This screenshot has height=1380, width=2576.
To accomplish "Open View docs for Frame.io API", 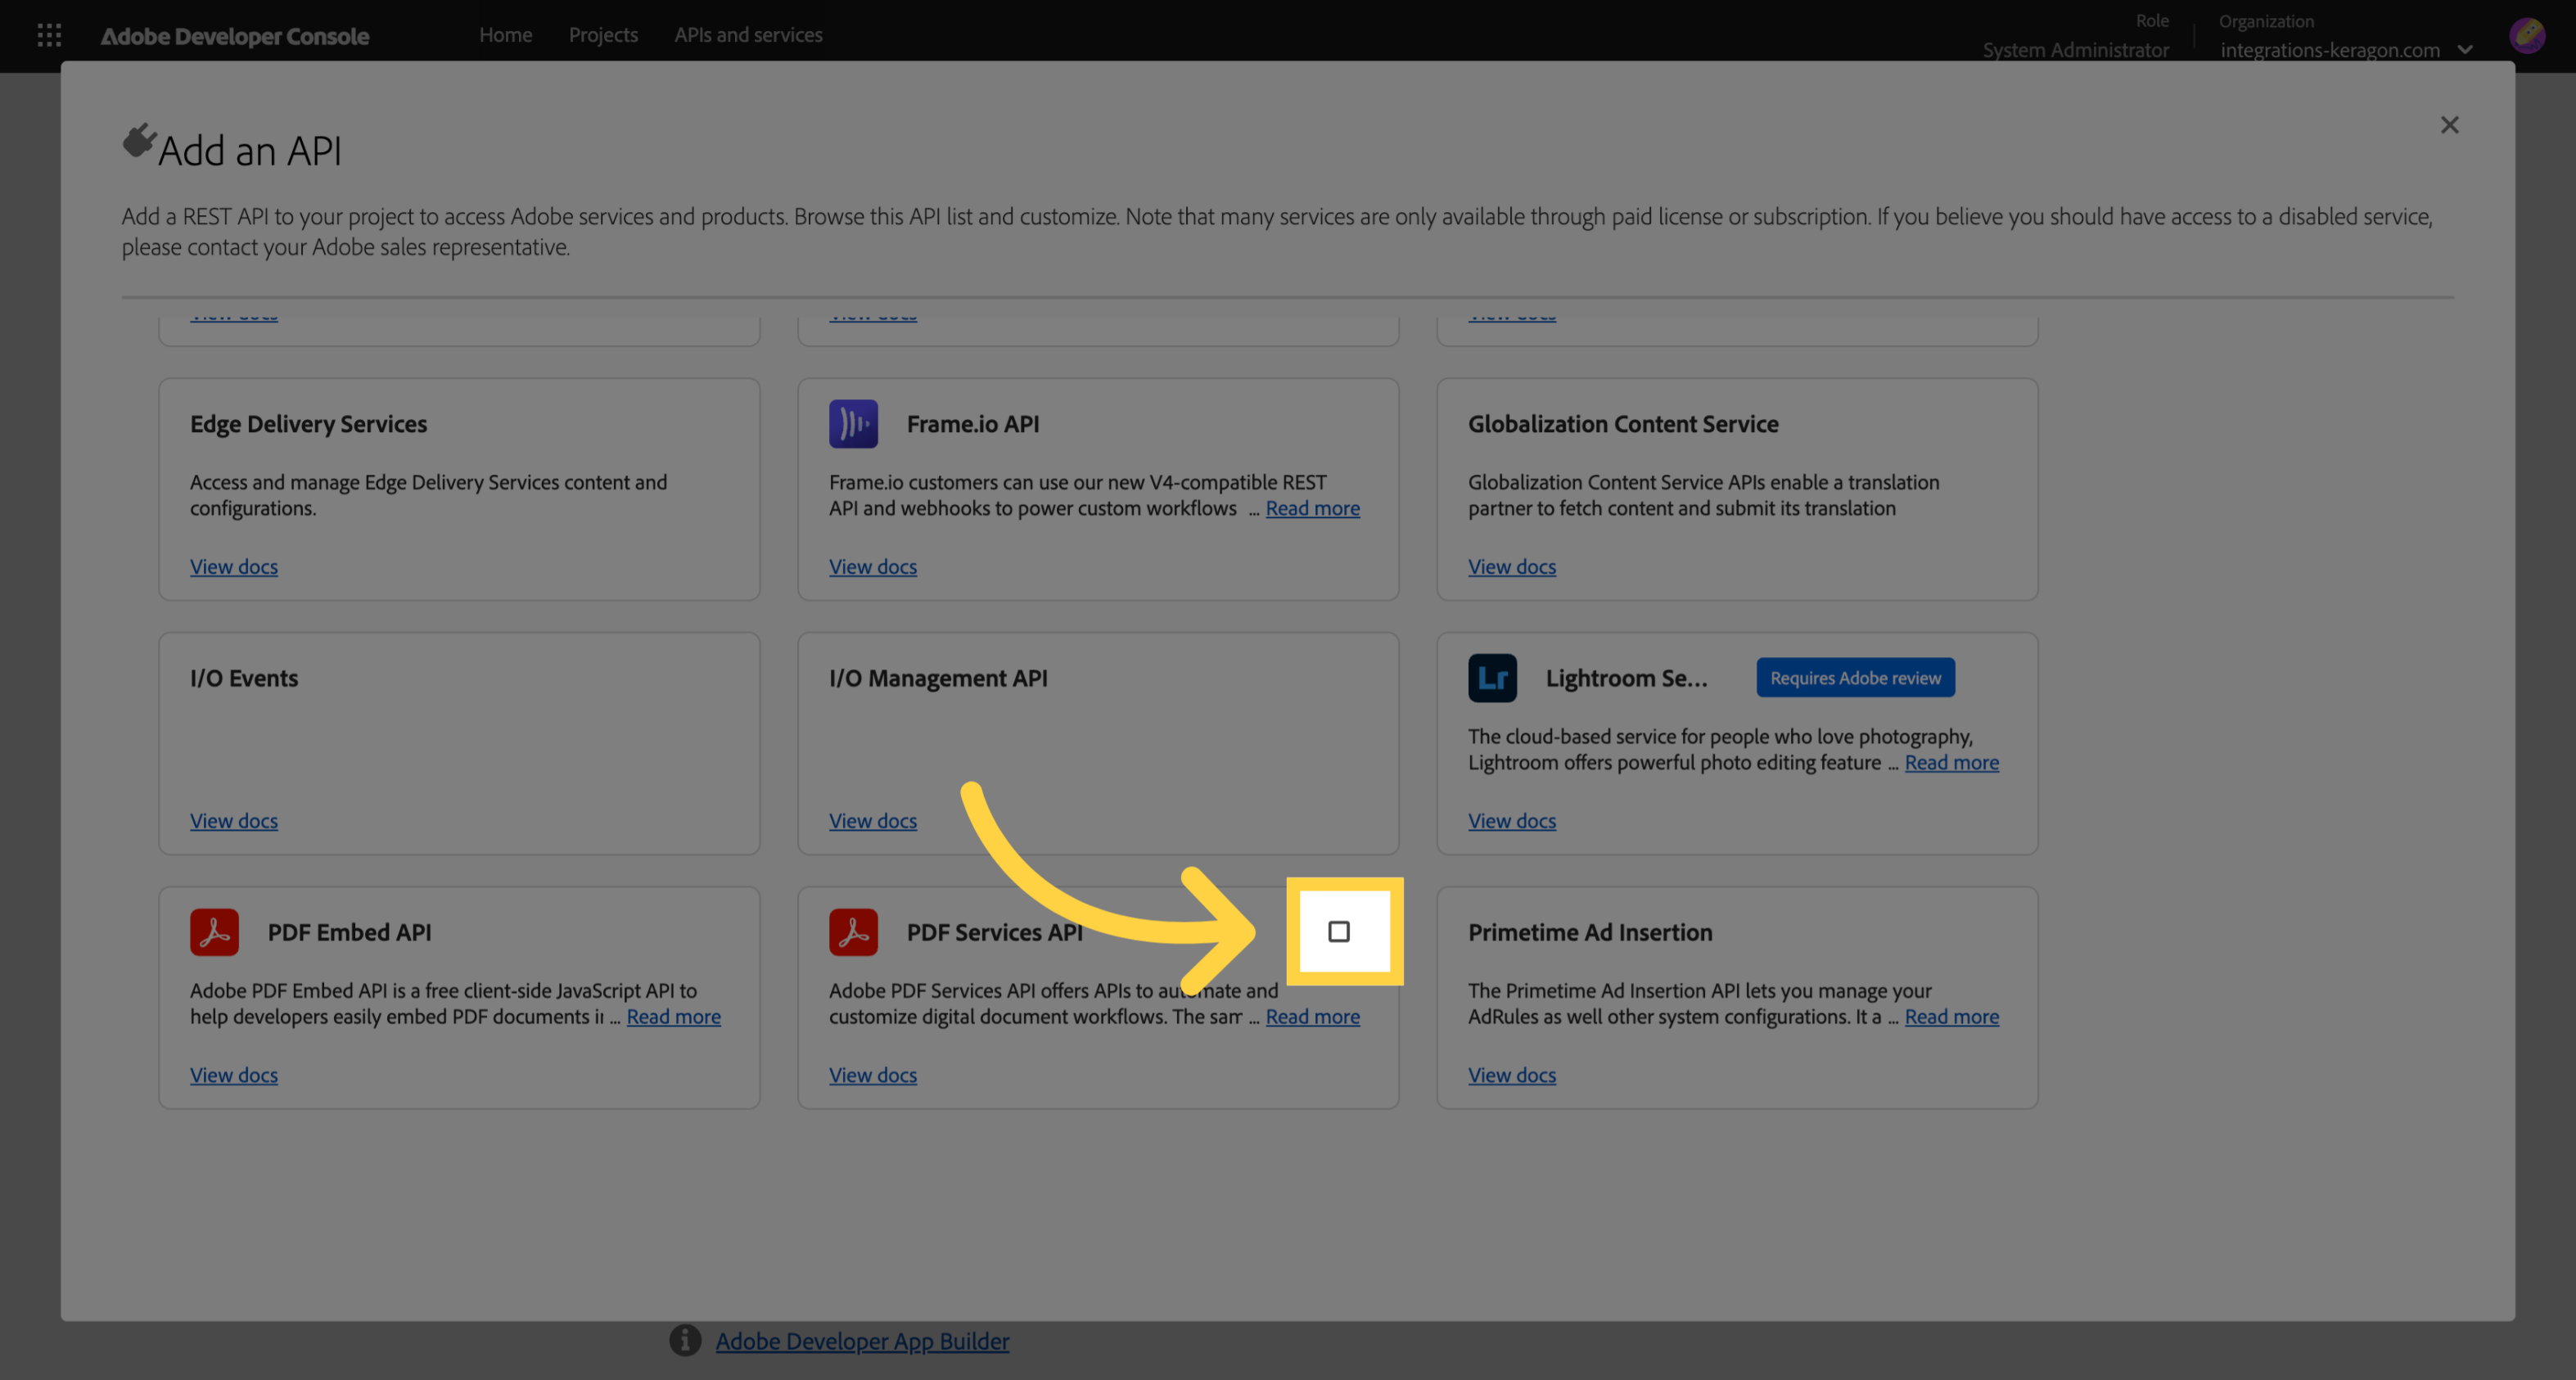I will point(872,566).
